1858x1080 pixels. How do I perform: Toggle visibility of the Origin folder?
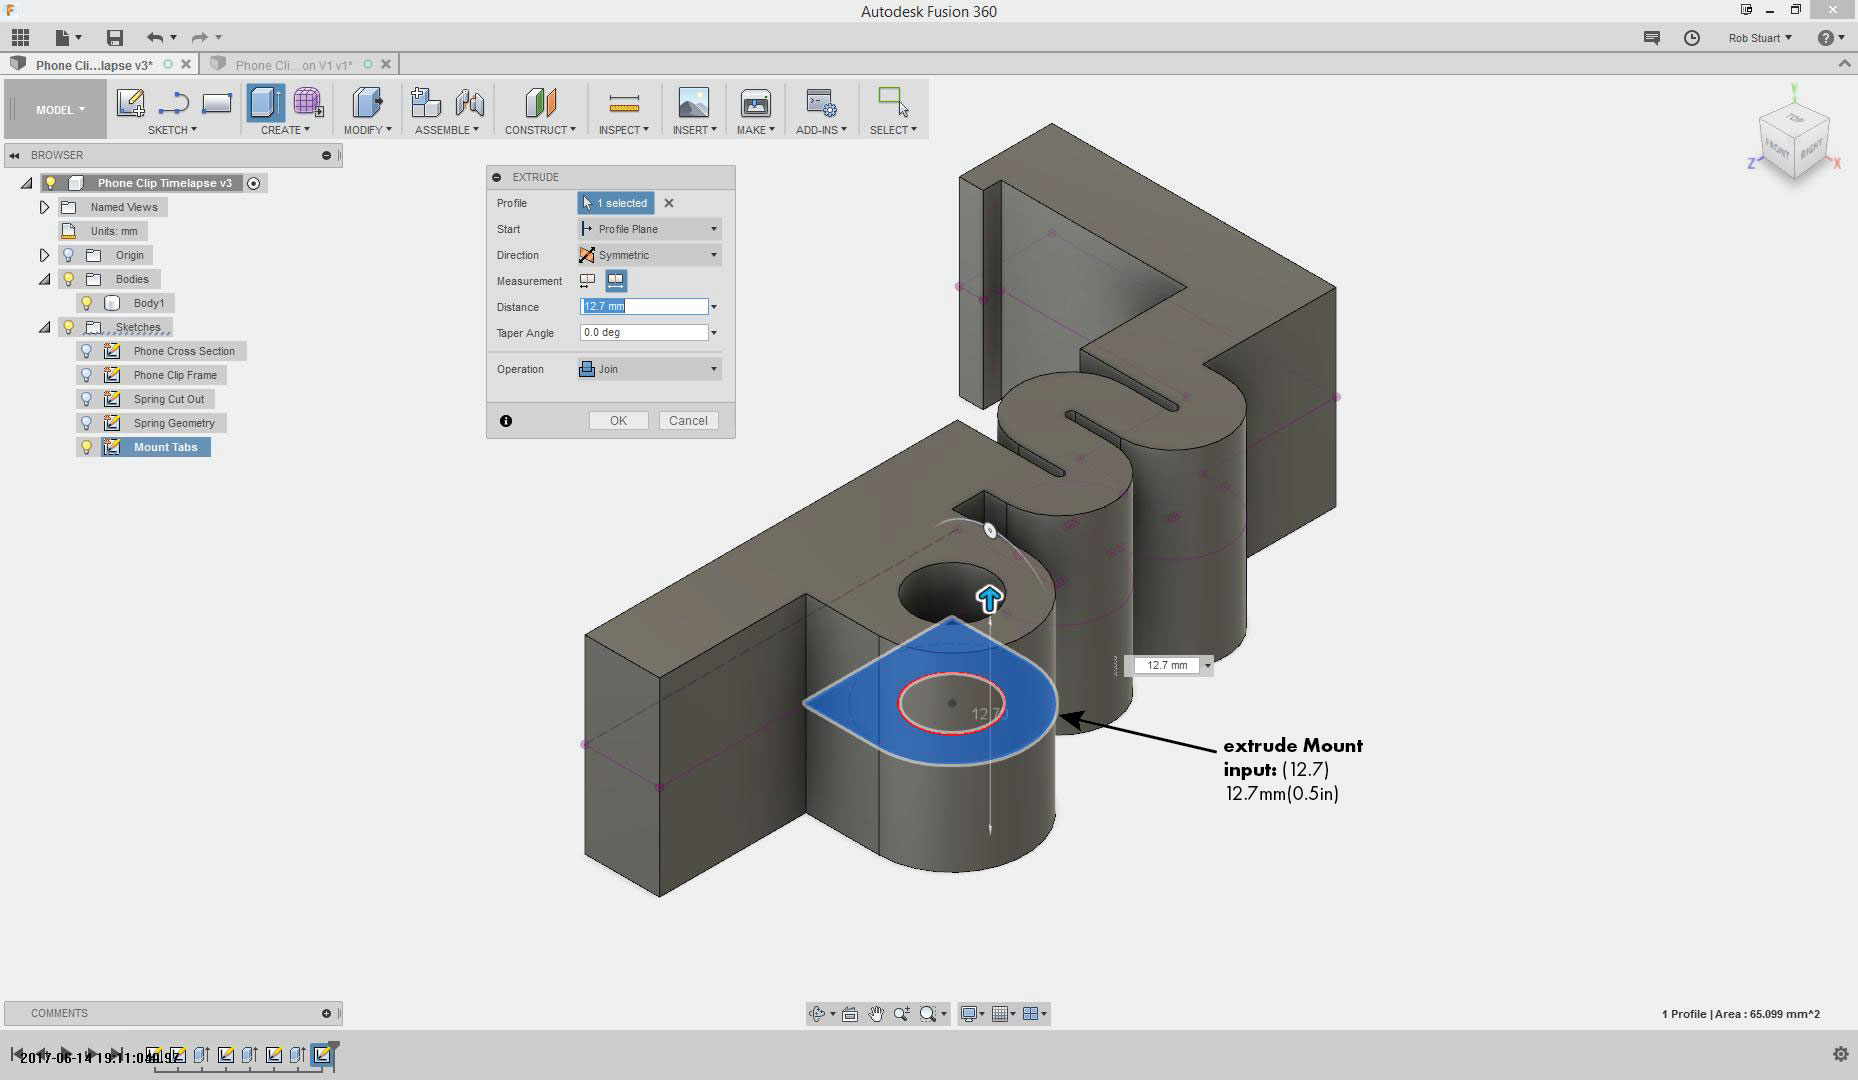[x=68, y=255]
